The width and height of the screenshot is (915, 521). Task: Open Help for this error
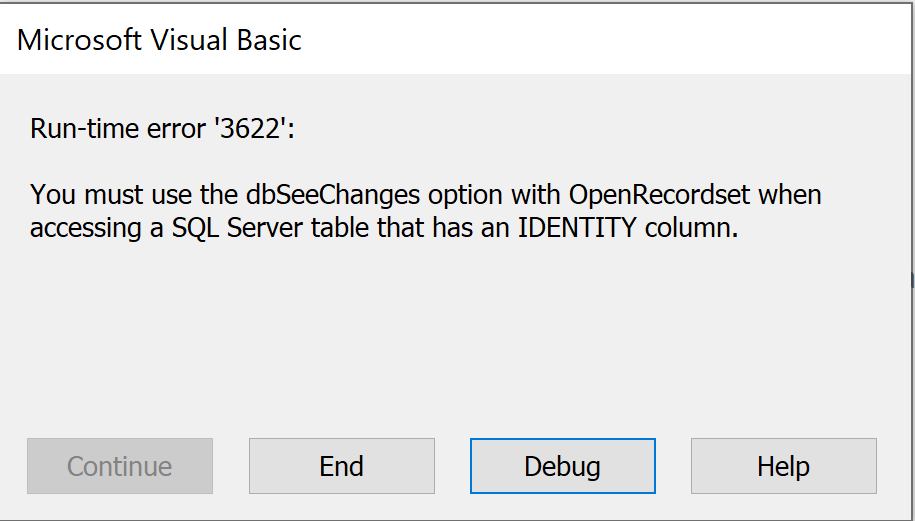pyautogui.click(x=783, y=466)
